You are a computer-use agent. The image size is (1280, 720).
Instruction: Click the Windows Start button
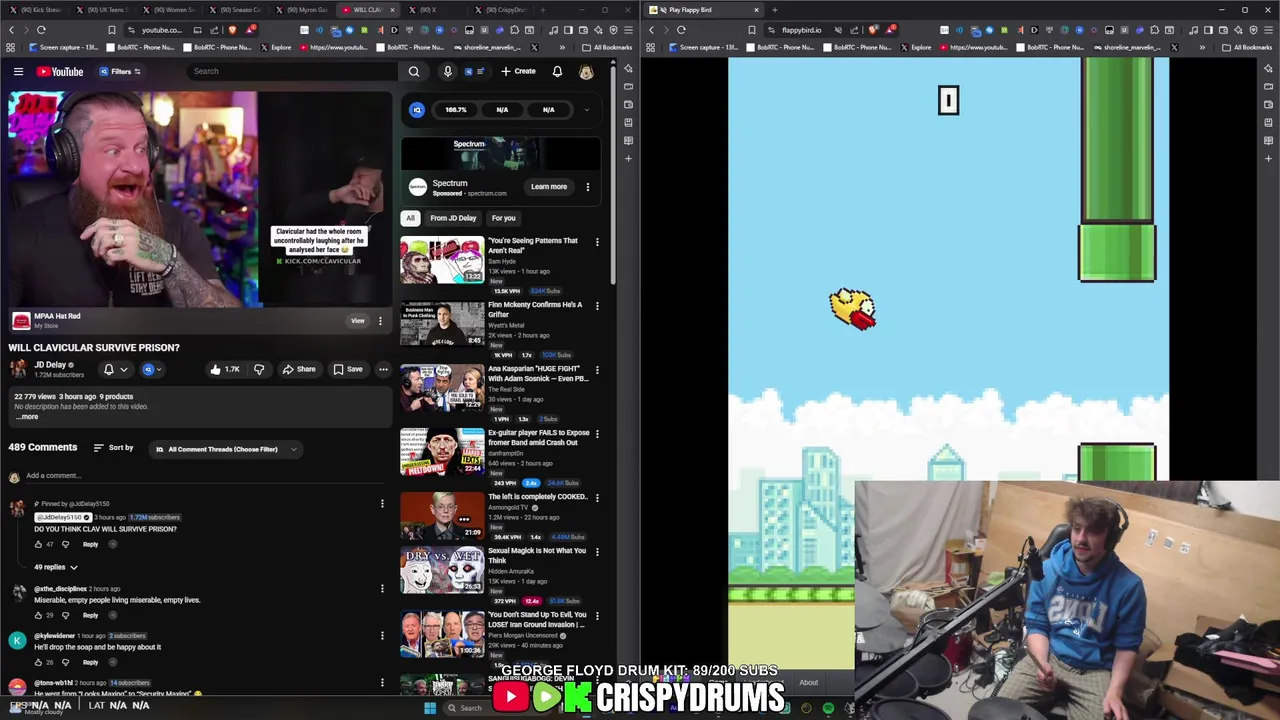pyautogui.click(x=430, y=708)
